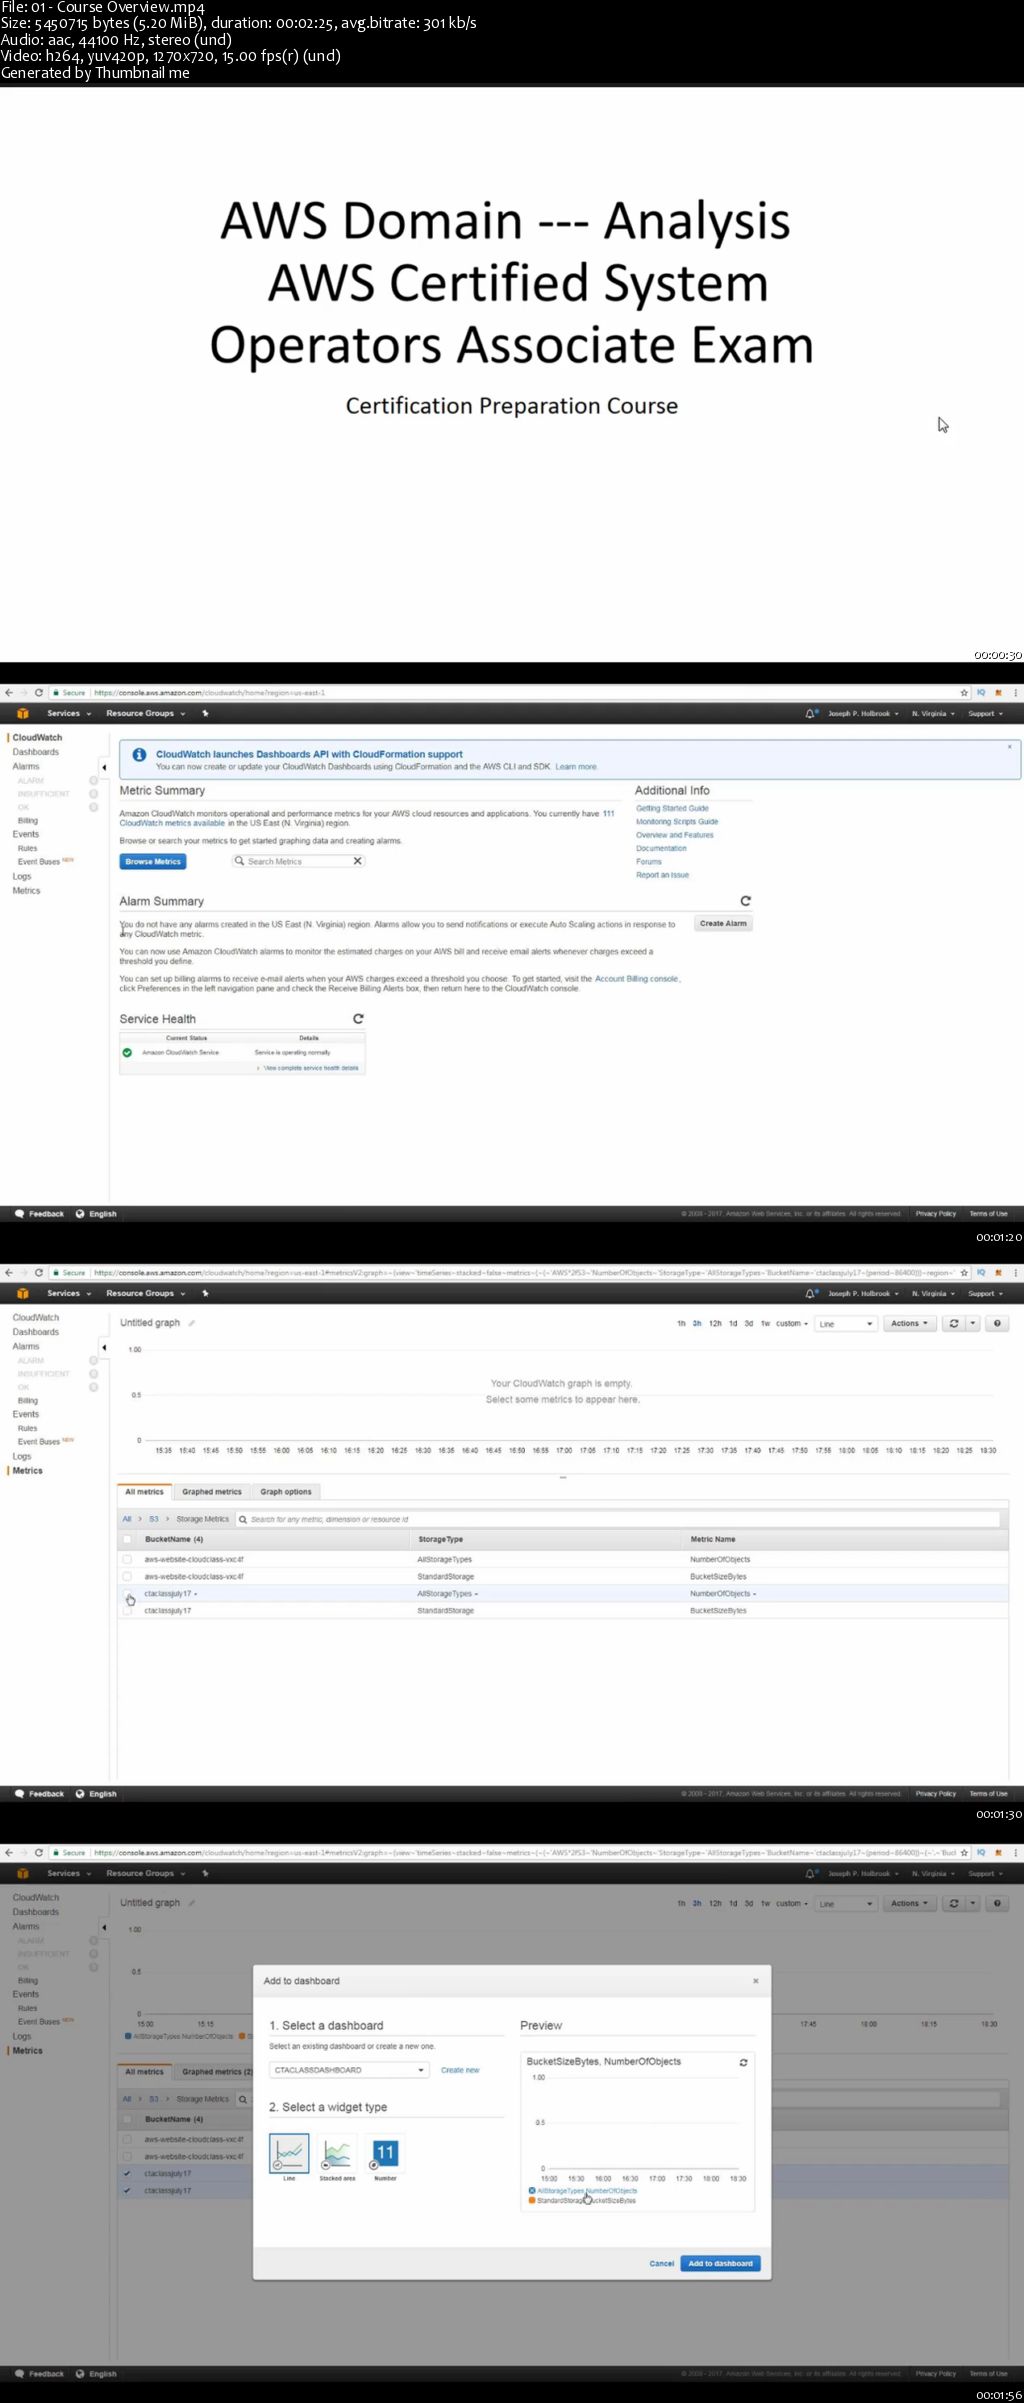Image resolution: width=1024 pixels, height=2403 pixels.
Task: Focus the Search Metrics field
Action: click(x=298, y=861)
